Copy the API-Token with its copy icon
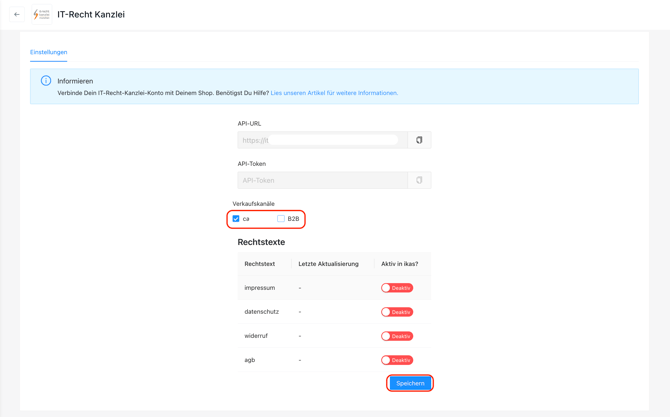The image size is (670, 417). (x=419, y=180)
